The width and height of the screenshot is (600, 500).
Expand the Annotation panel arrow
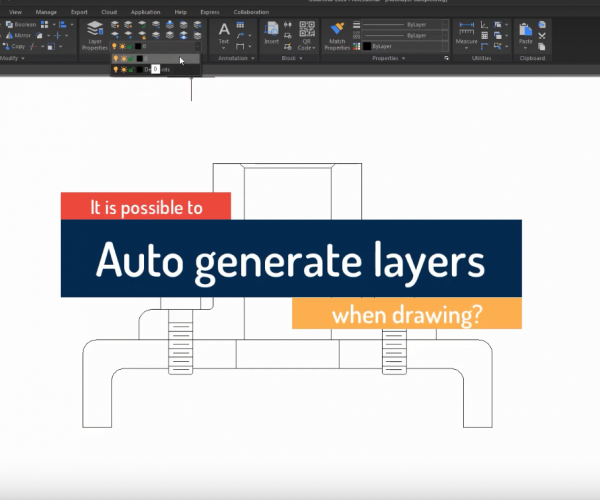[253, 58]
